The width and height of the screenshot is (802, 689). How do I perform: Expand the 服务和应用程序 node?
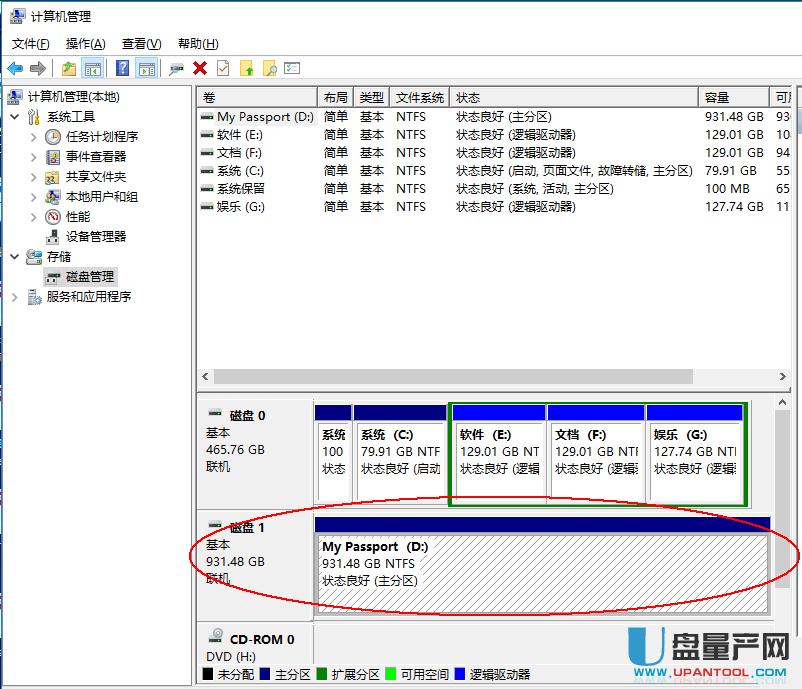[15, 297]
